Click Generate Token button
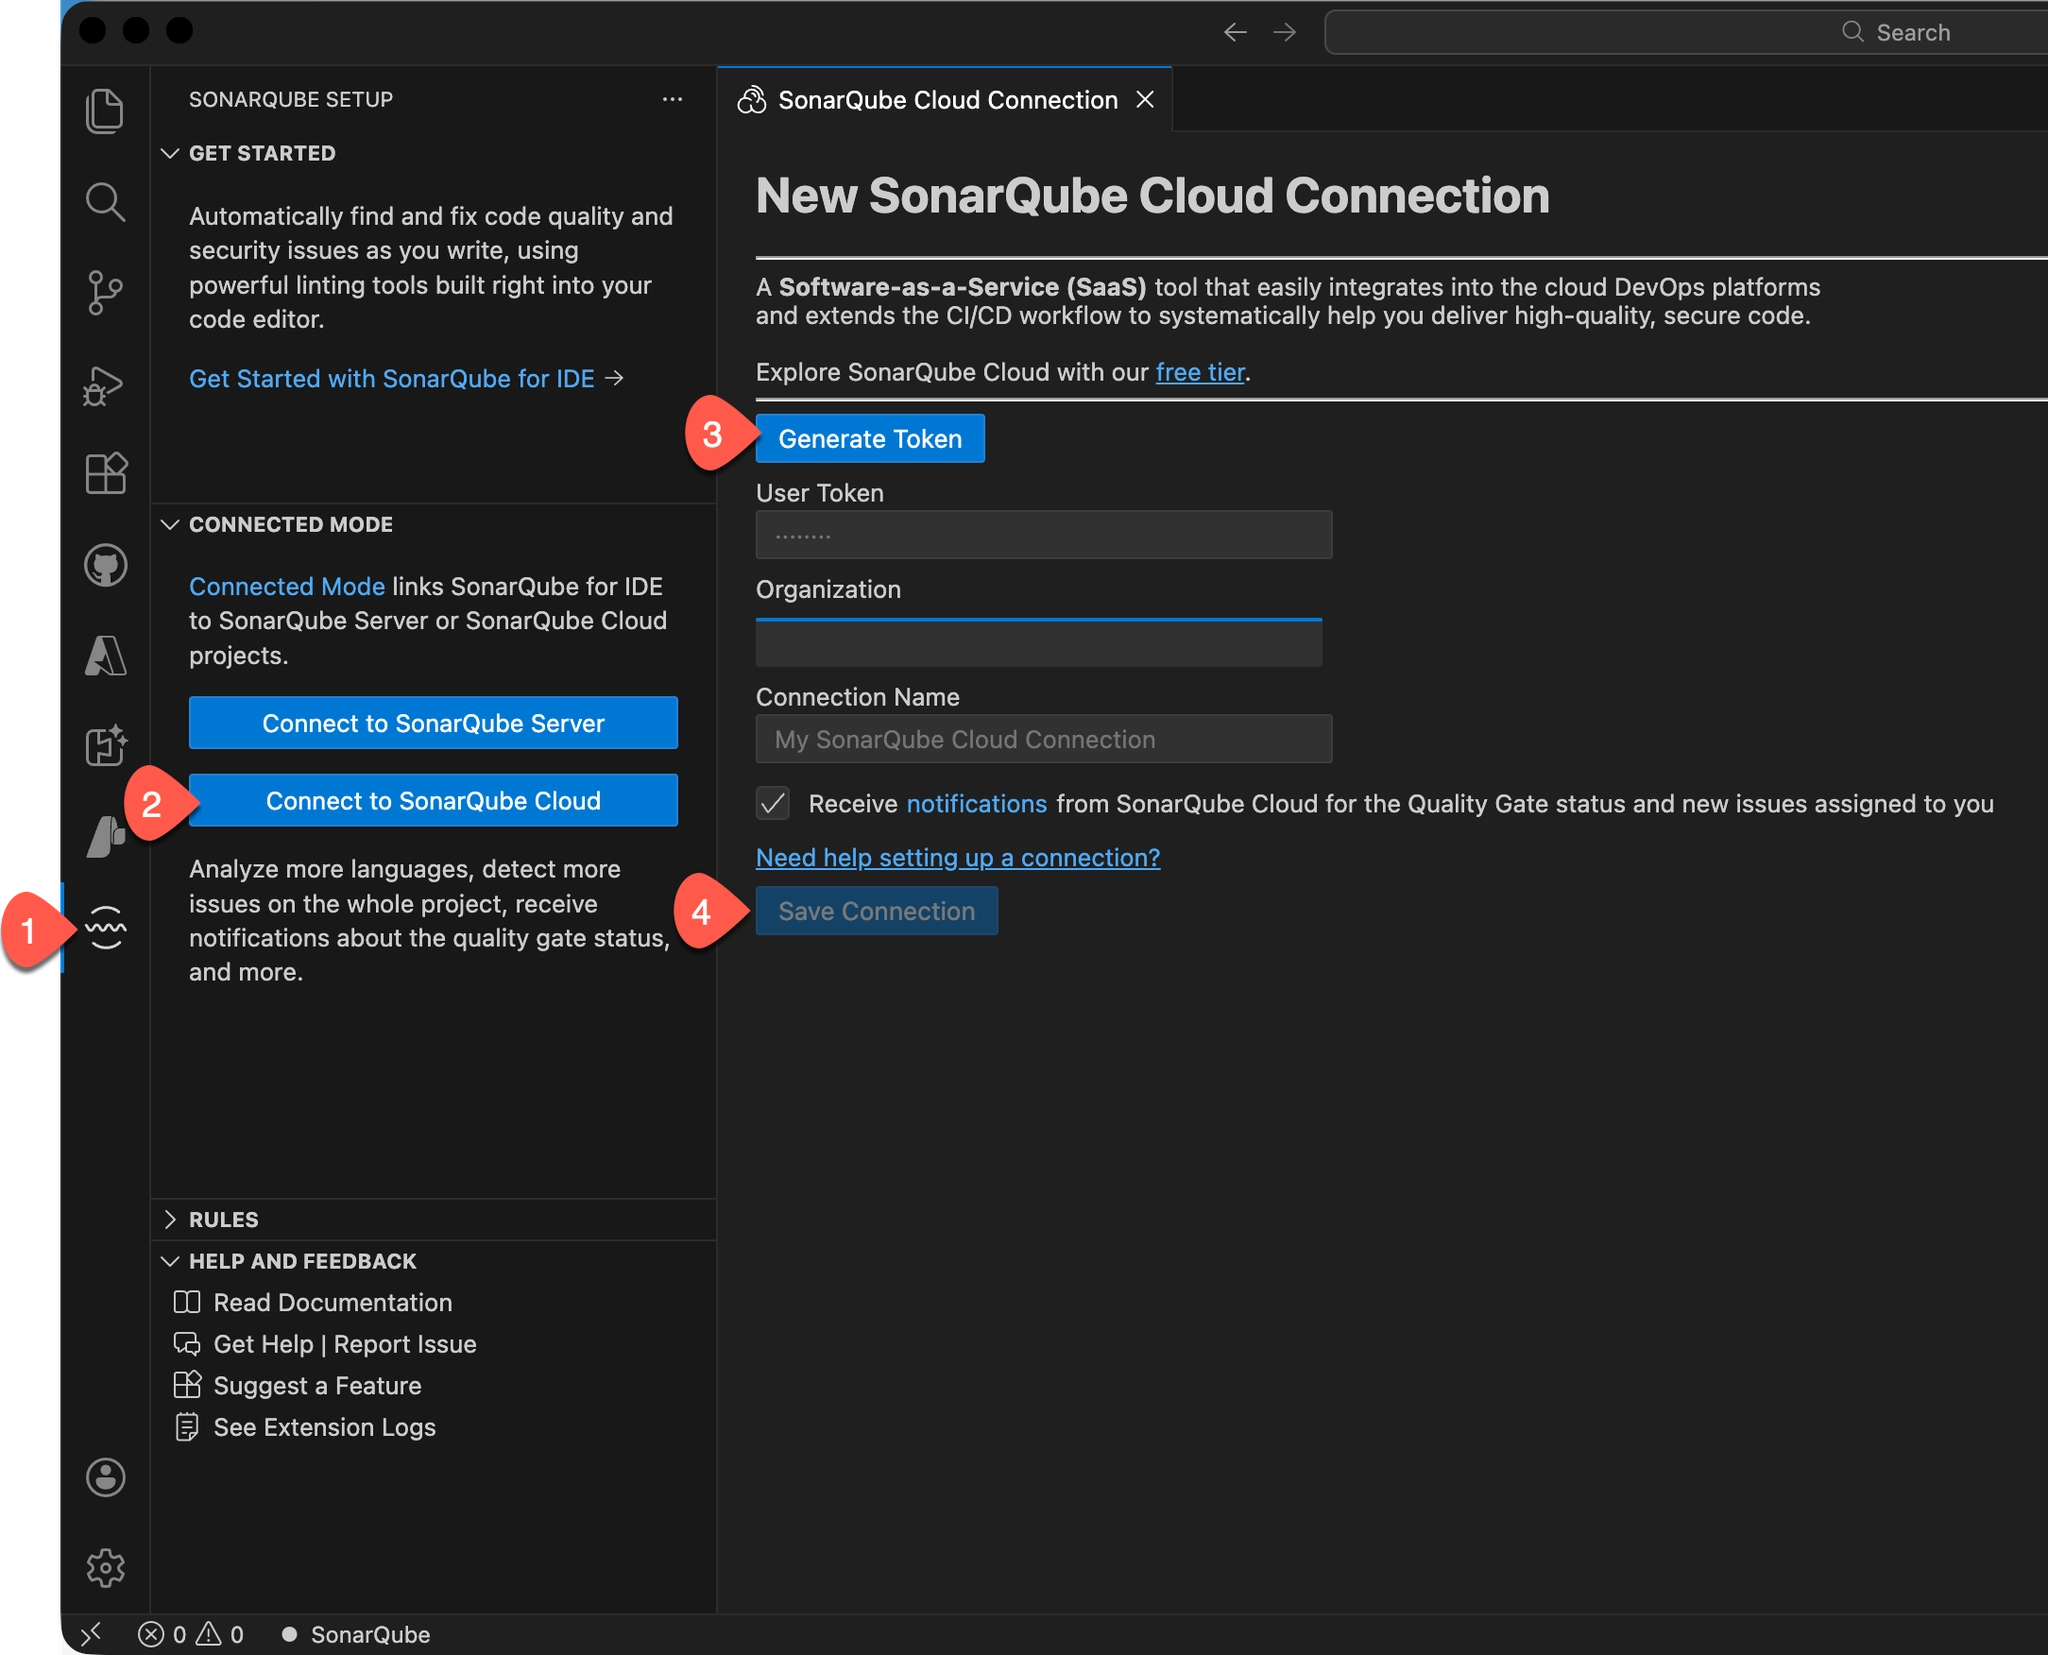 tap(870, 438)
